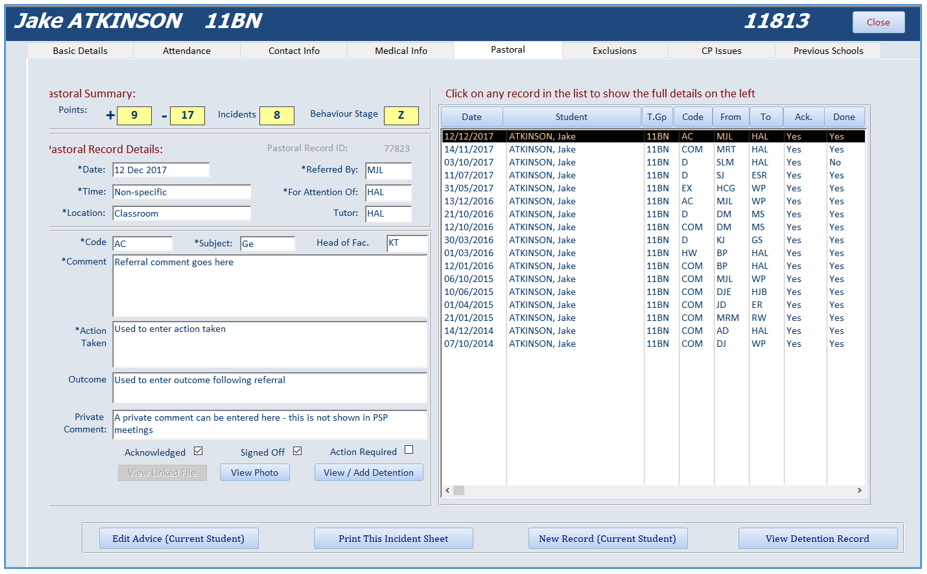Click into the Action Taken text box
Image resolution: width=927 pixels, height=574 pixels.
click(x=270, y=345)
